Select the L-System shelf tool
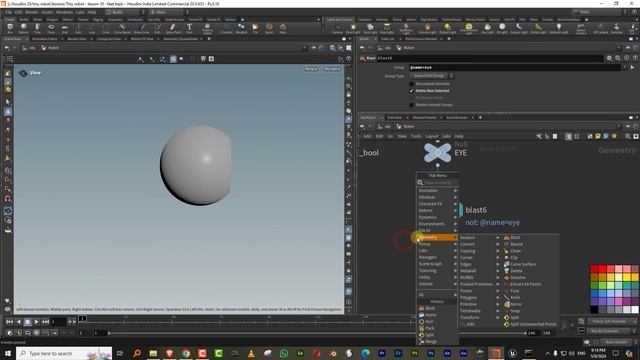Viewport: 640px width, 360px height. coord(226,28)
